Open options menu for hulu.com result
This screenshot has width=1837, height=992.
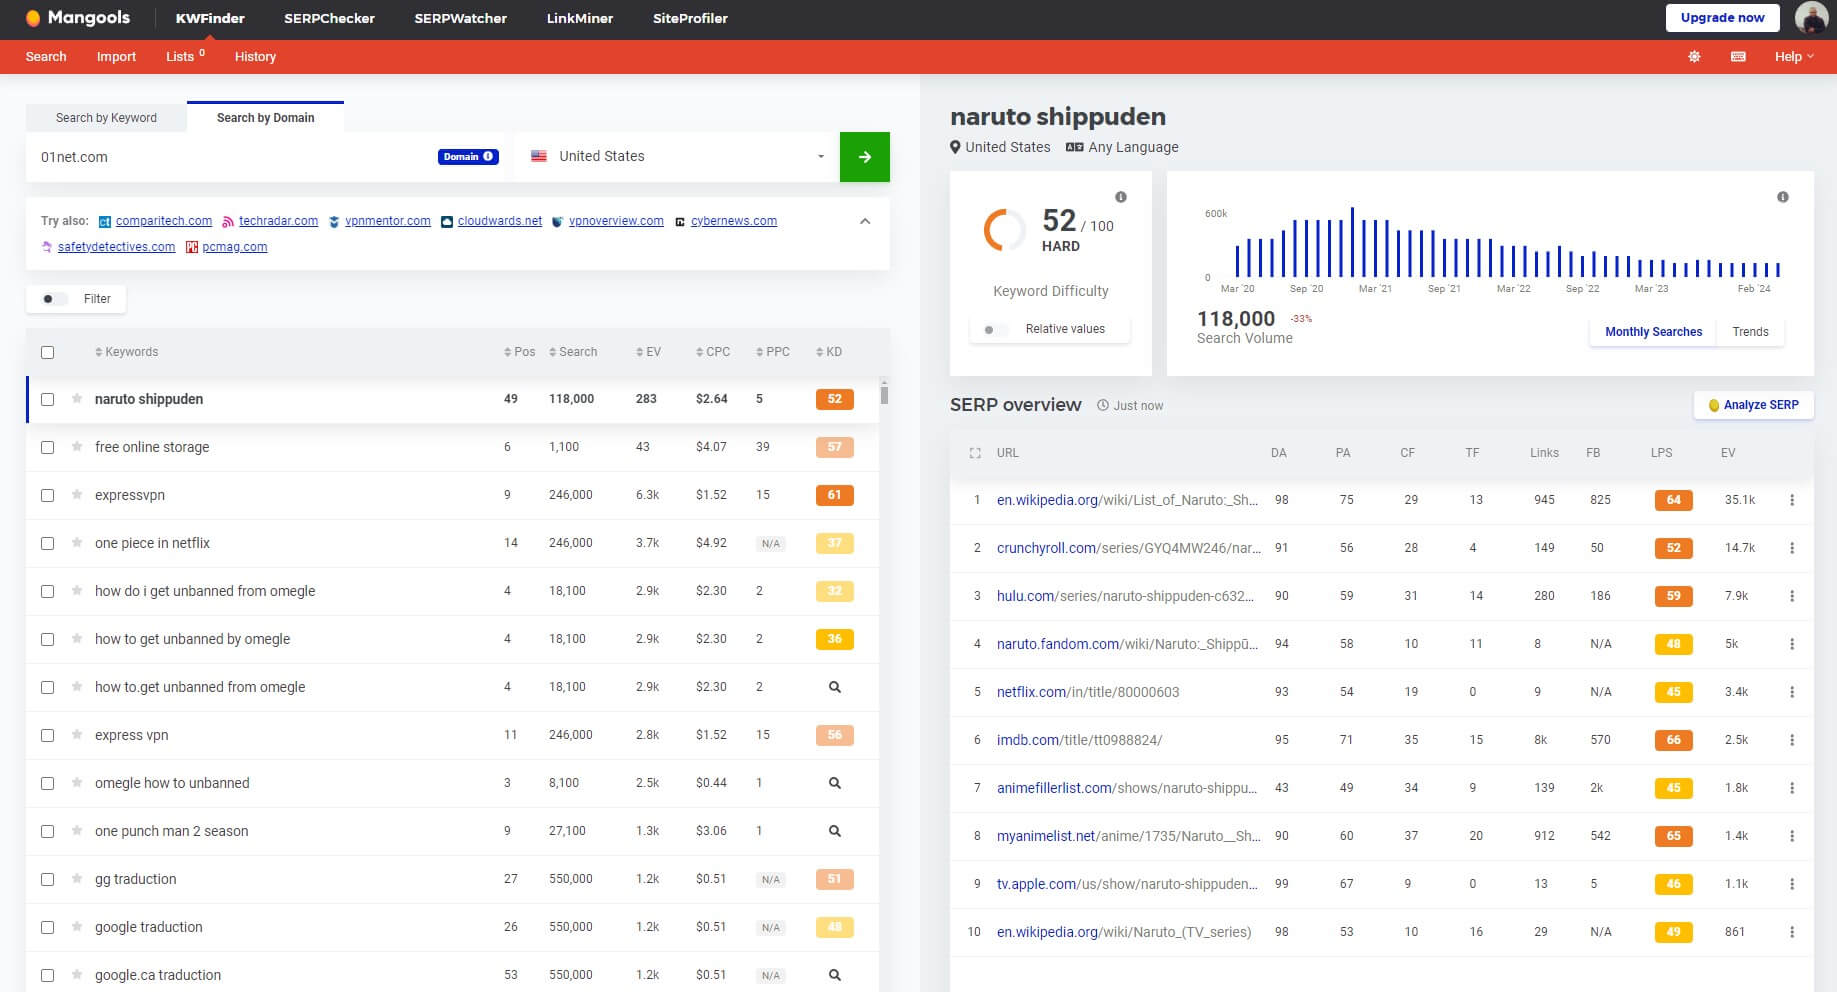point(1792,596)
